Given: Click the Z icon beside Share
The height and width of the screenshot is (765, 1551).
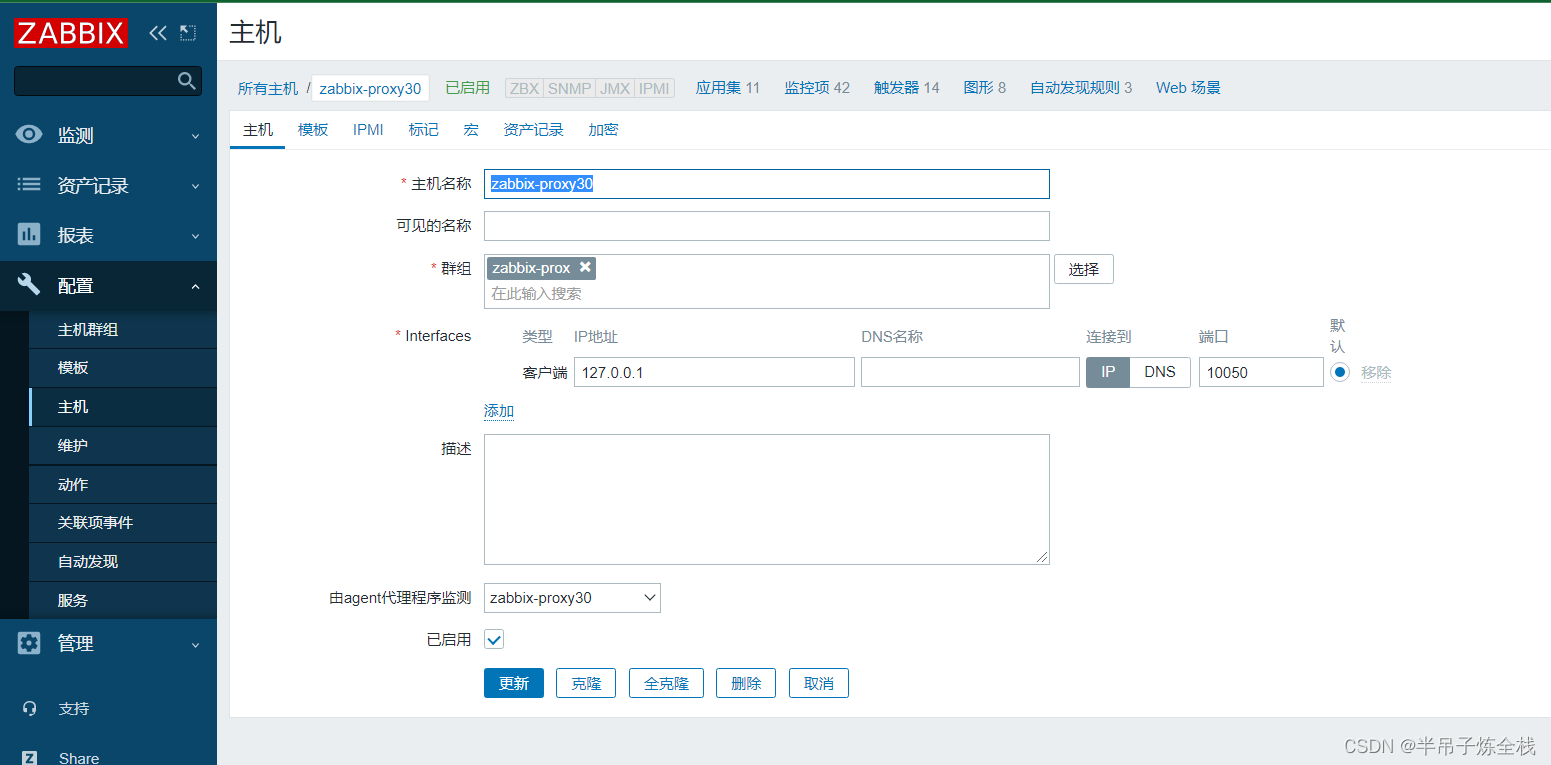Looking at the screenshot, I should click(x=30, y=758).
